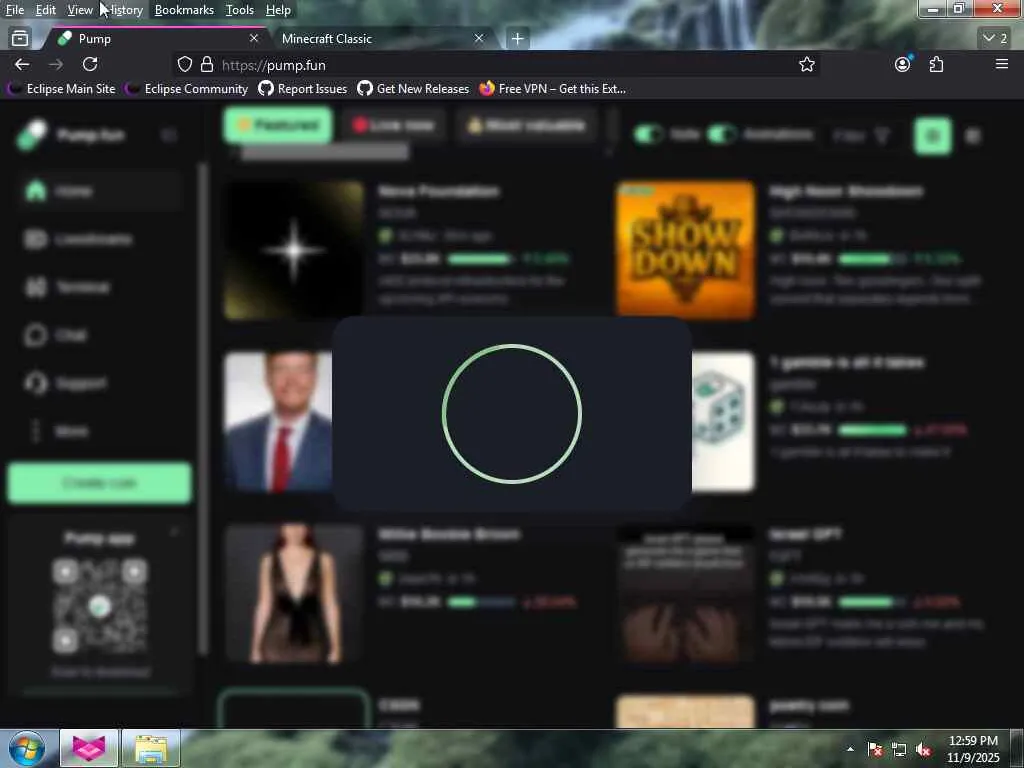Screen dimensions: 1024x768
Task: Select the green Featured filter tab
Action: pyautogui.click(x=278, y=125)
